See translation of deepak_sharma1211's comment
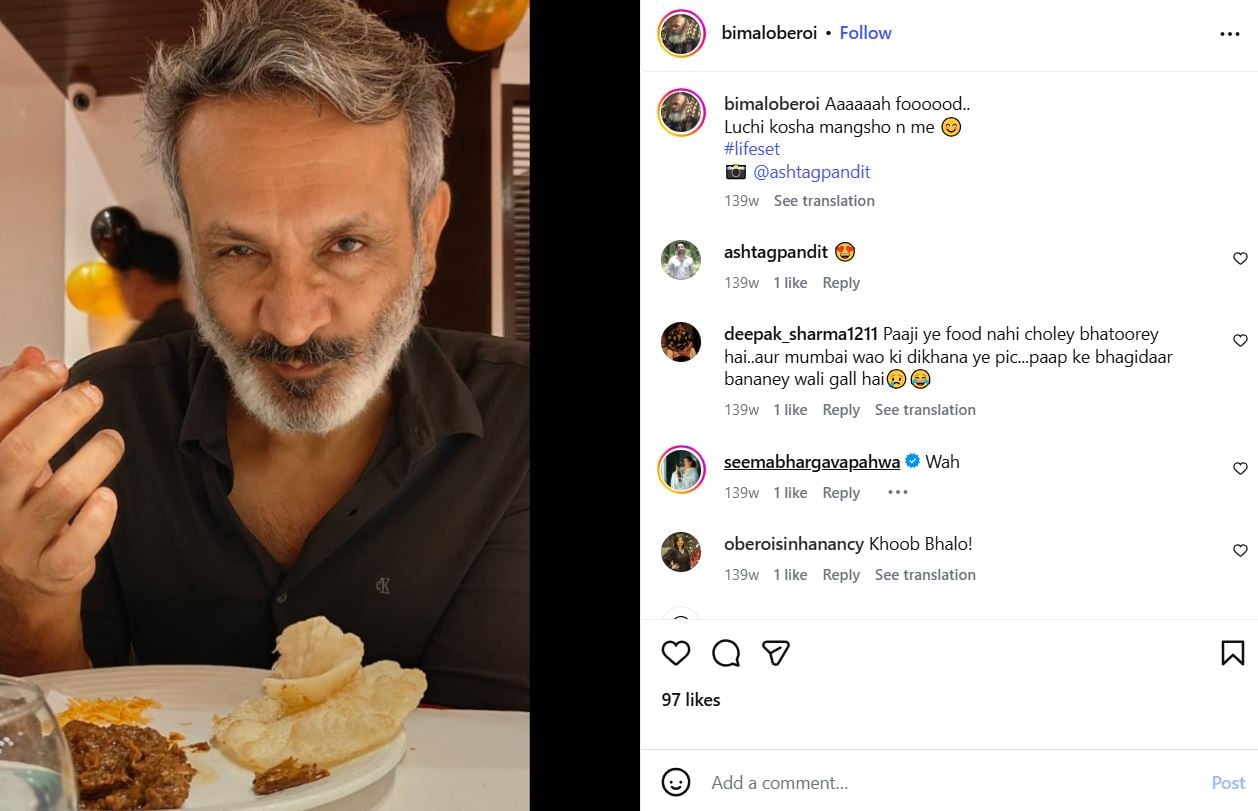 [x=925, y=410]
